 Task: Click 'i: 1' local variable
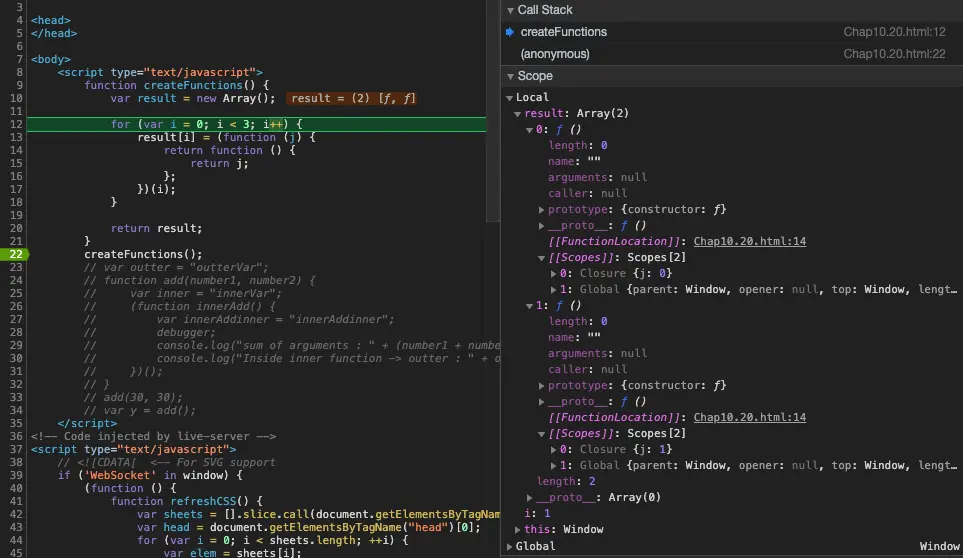537,513
